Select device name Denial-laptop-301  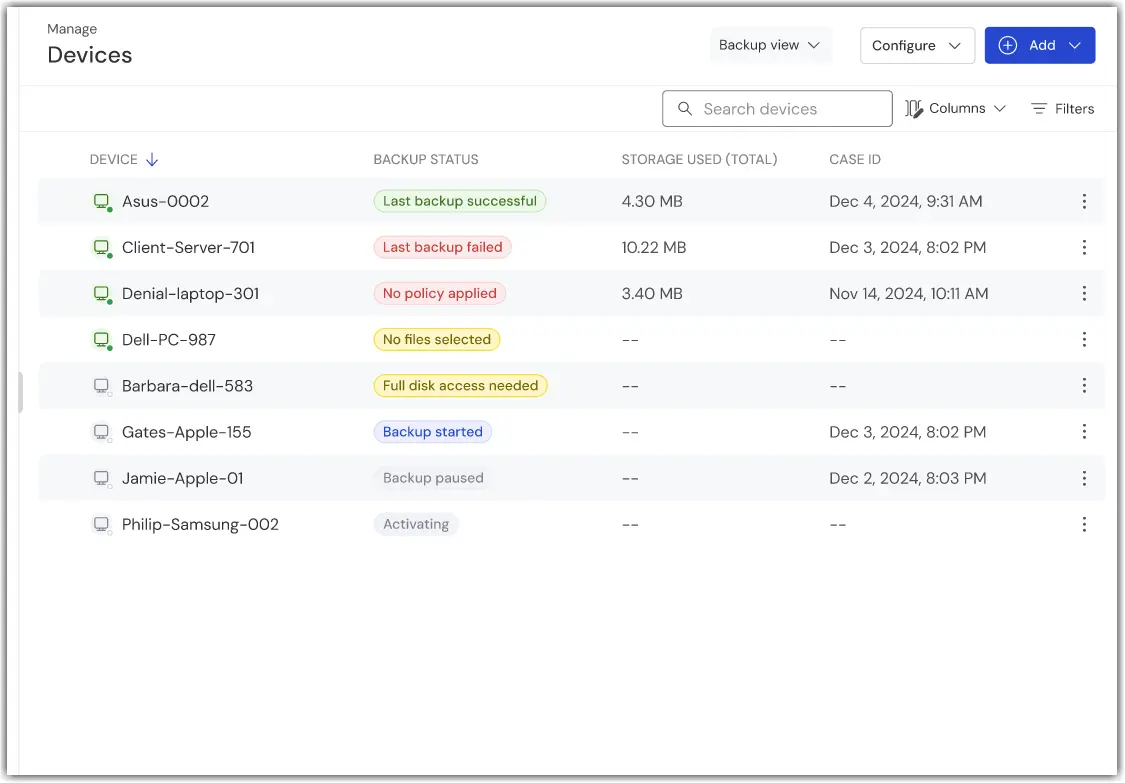[x=190, y=294]
